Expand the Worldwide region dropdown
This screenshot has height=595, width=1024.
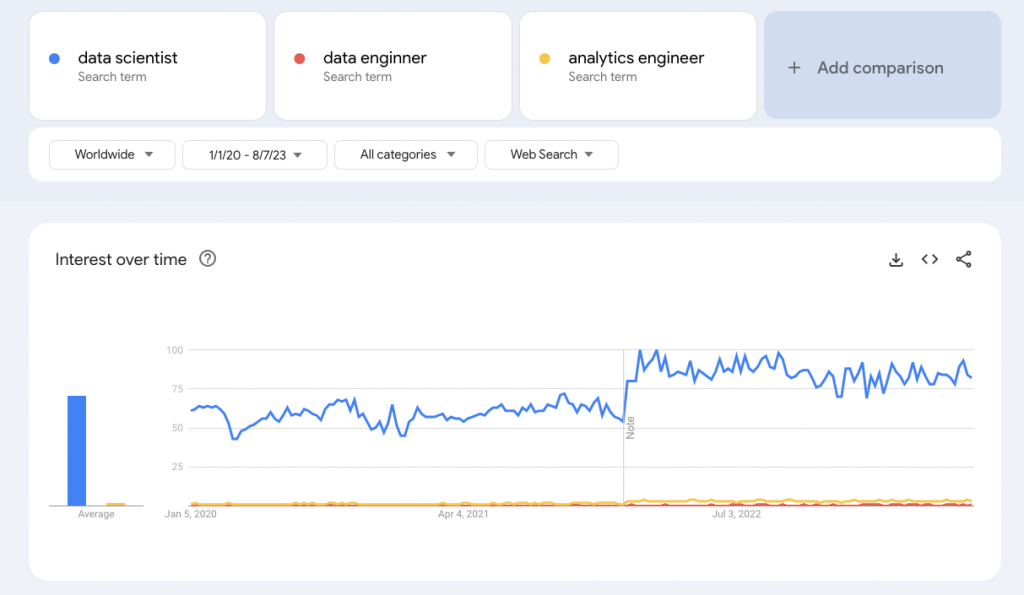tap(113, 155)
